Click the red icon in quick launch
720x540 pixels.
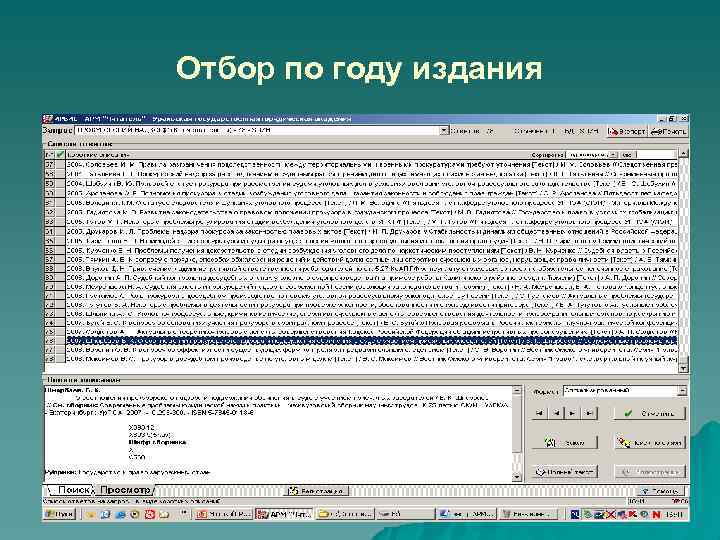149,514
